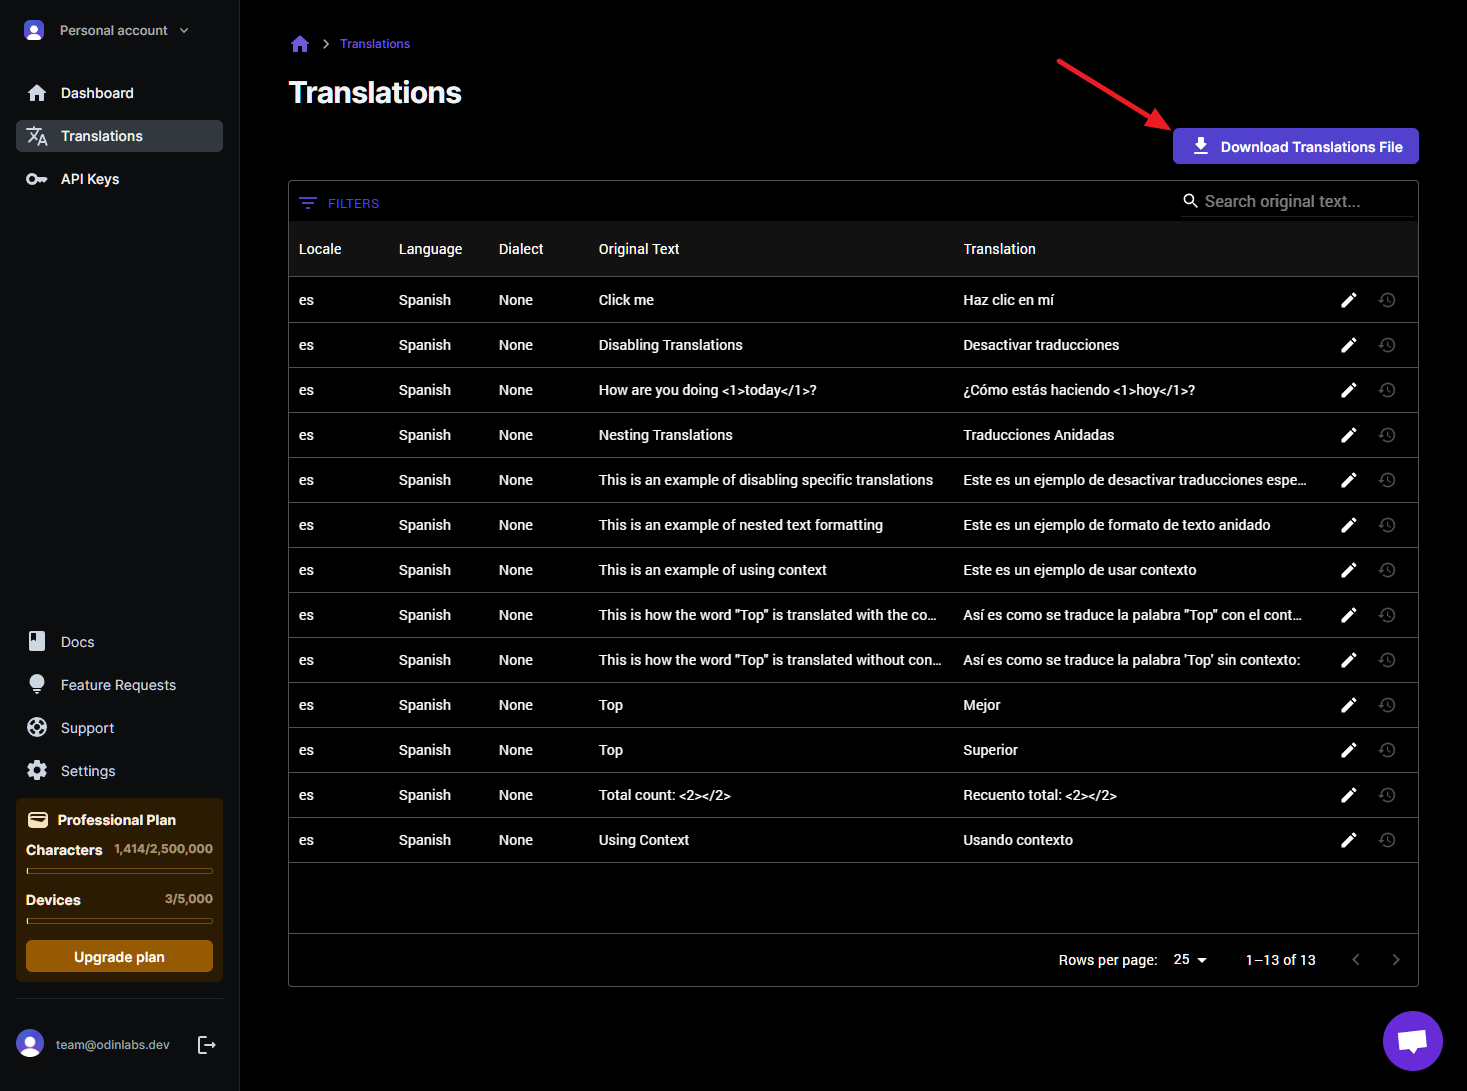Go to the next page of translations
Image resolution: width=1467 pixels, height=1091 pixels.
(1396, 959)
